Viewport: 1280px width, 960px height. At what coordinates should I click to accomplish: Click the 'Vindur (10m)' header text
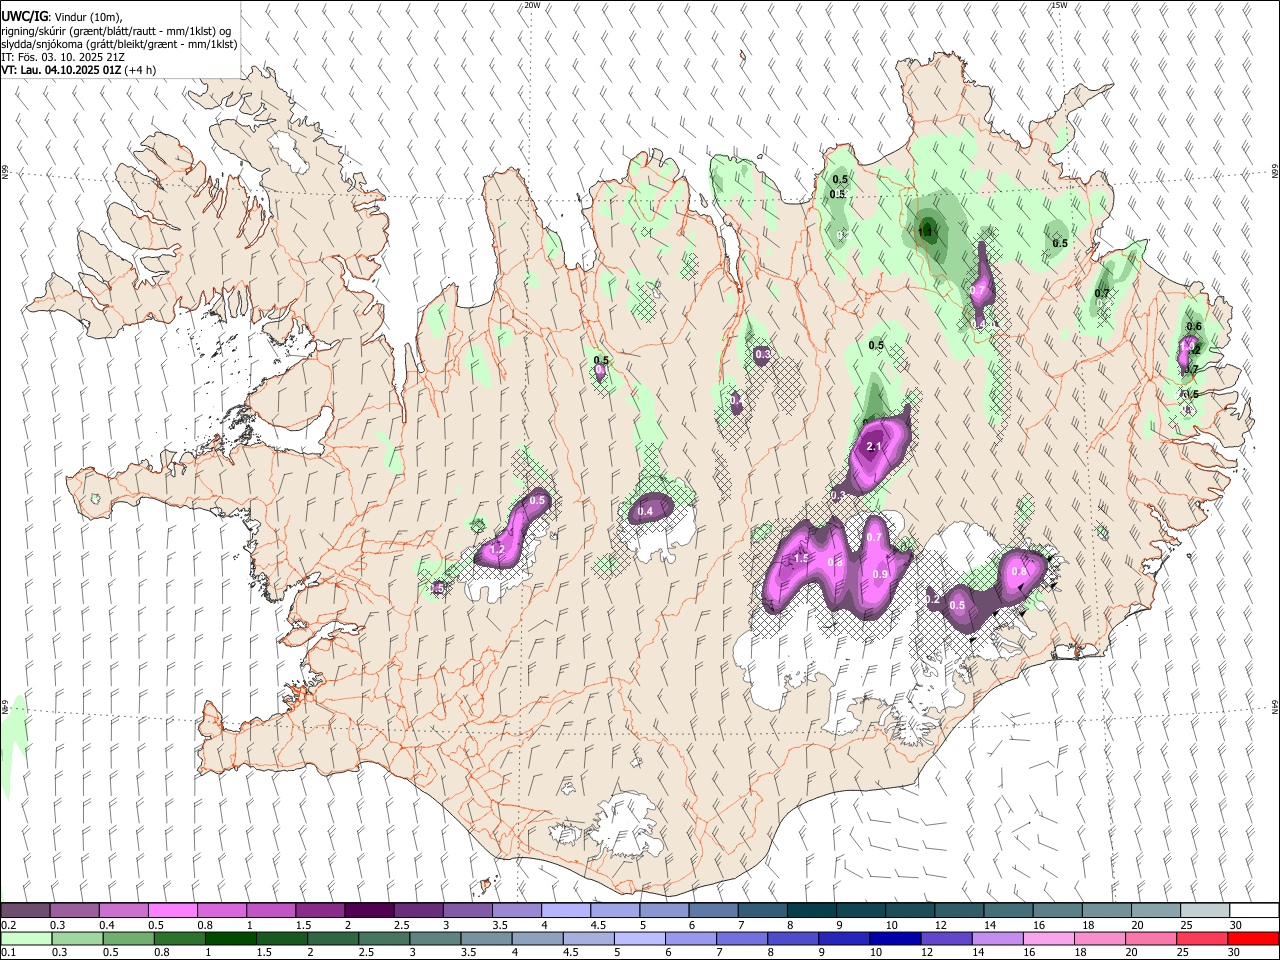point(88,16)
